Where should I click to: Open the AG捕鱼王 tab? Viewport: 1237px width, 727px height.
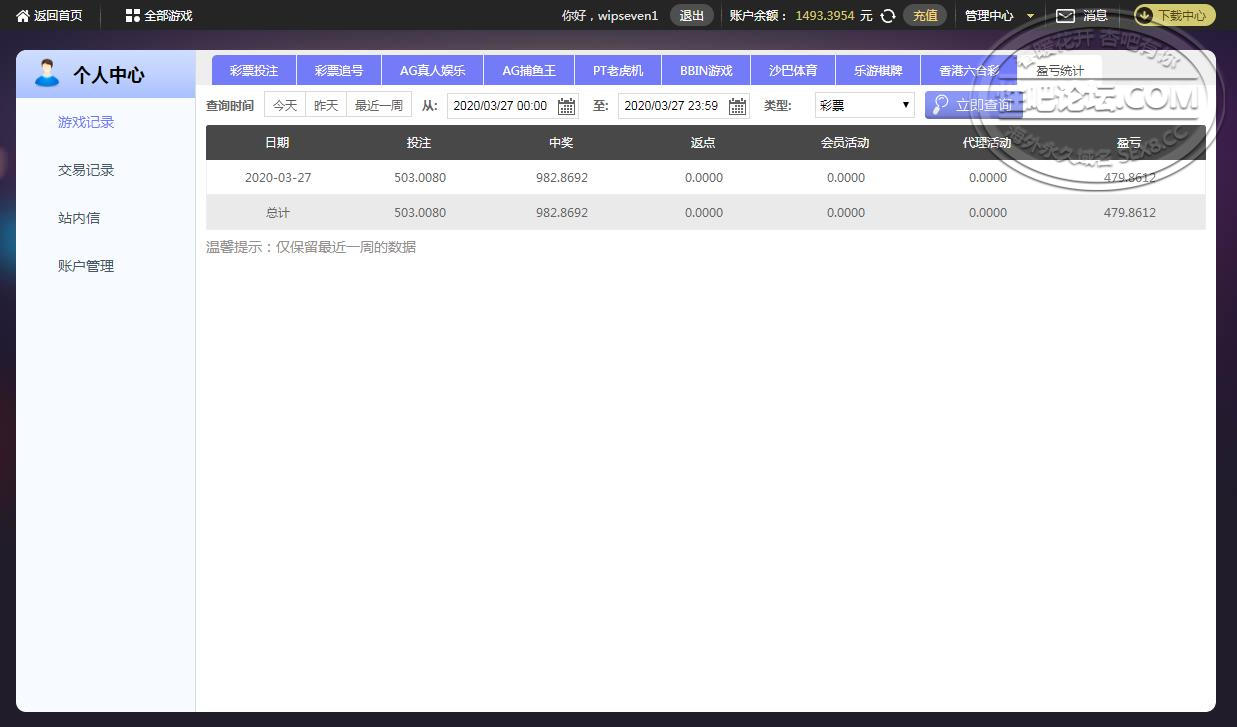pos(528,70)
